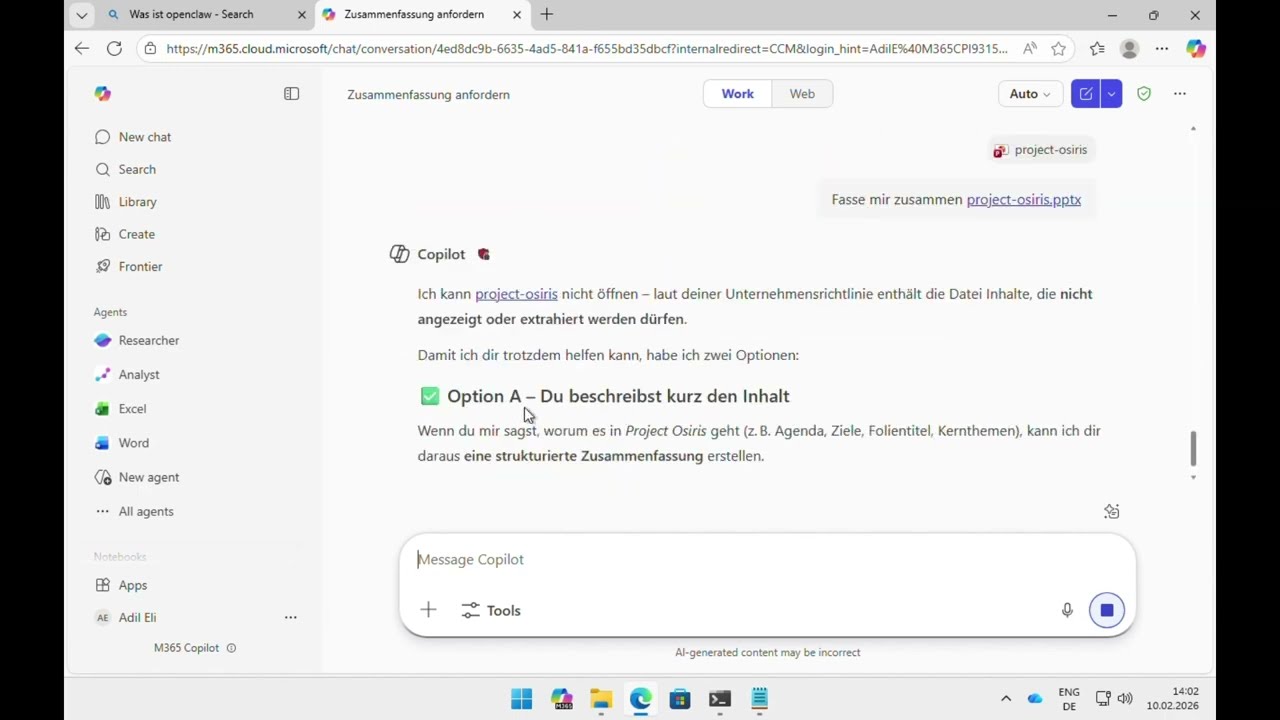1280x720 pixels.
Task: Open the Edge browser profile icon
Action: (x=1129, y=48)
